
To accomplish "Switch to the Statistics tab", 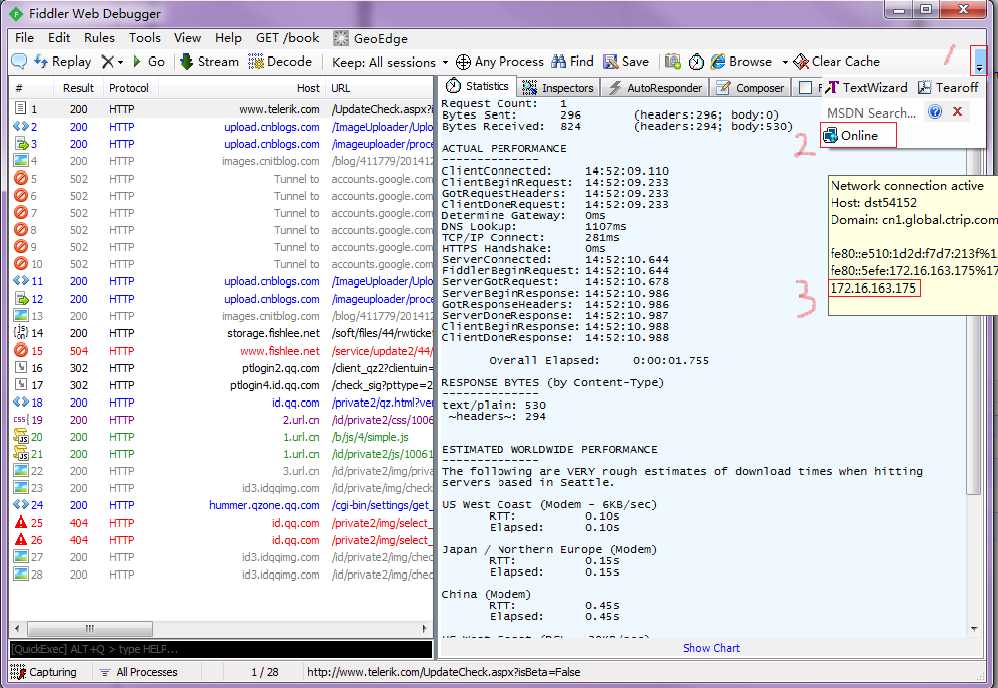I will [477, 87].
